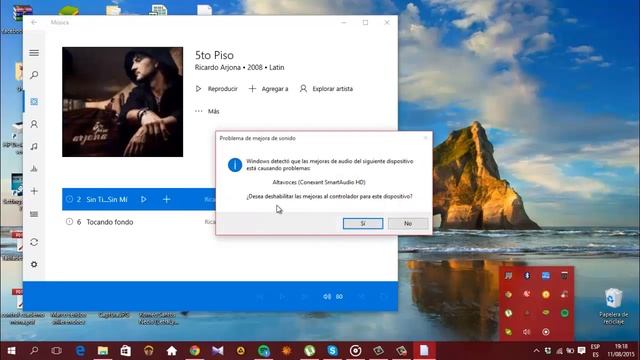
Task: Open the playlists list icon in sidebar
Action: coord(34,214)
